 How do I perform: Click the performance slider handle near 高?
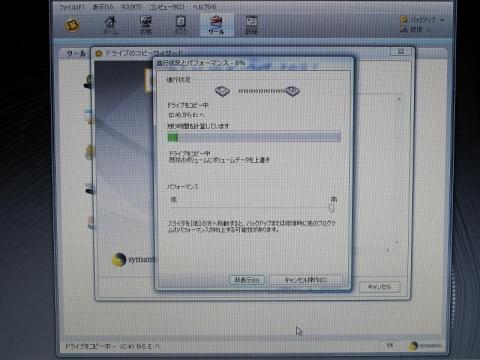(331, 208)
